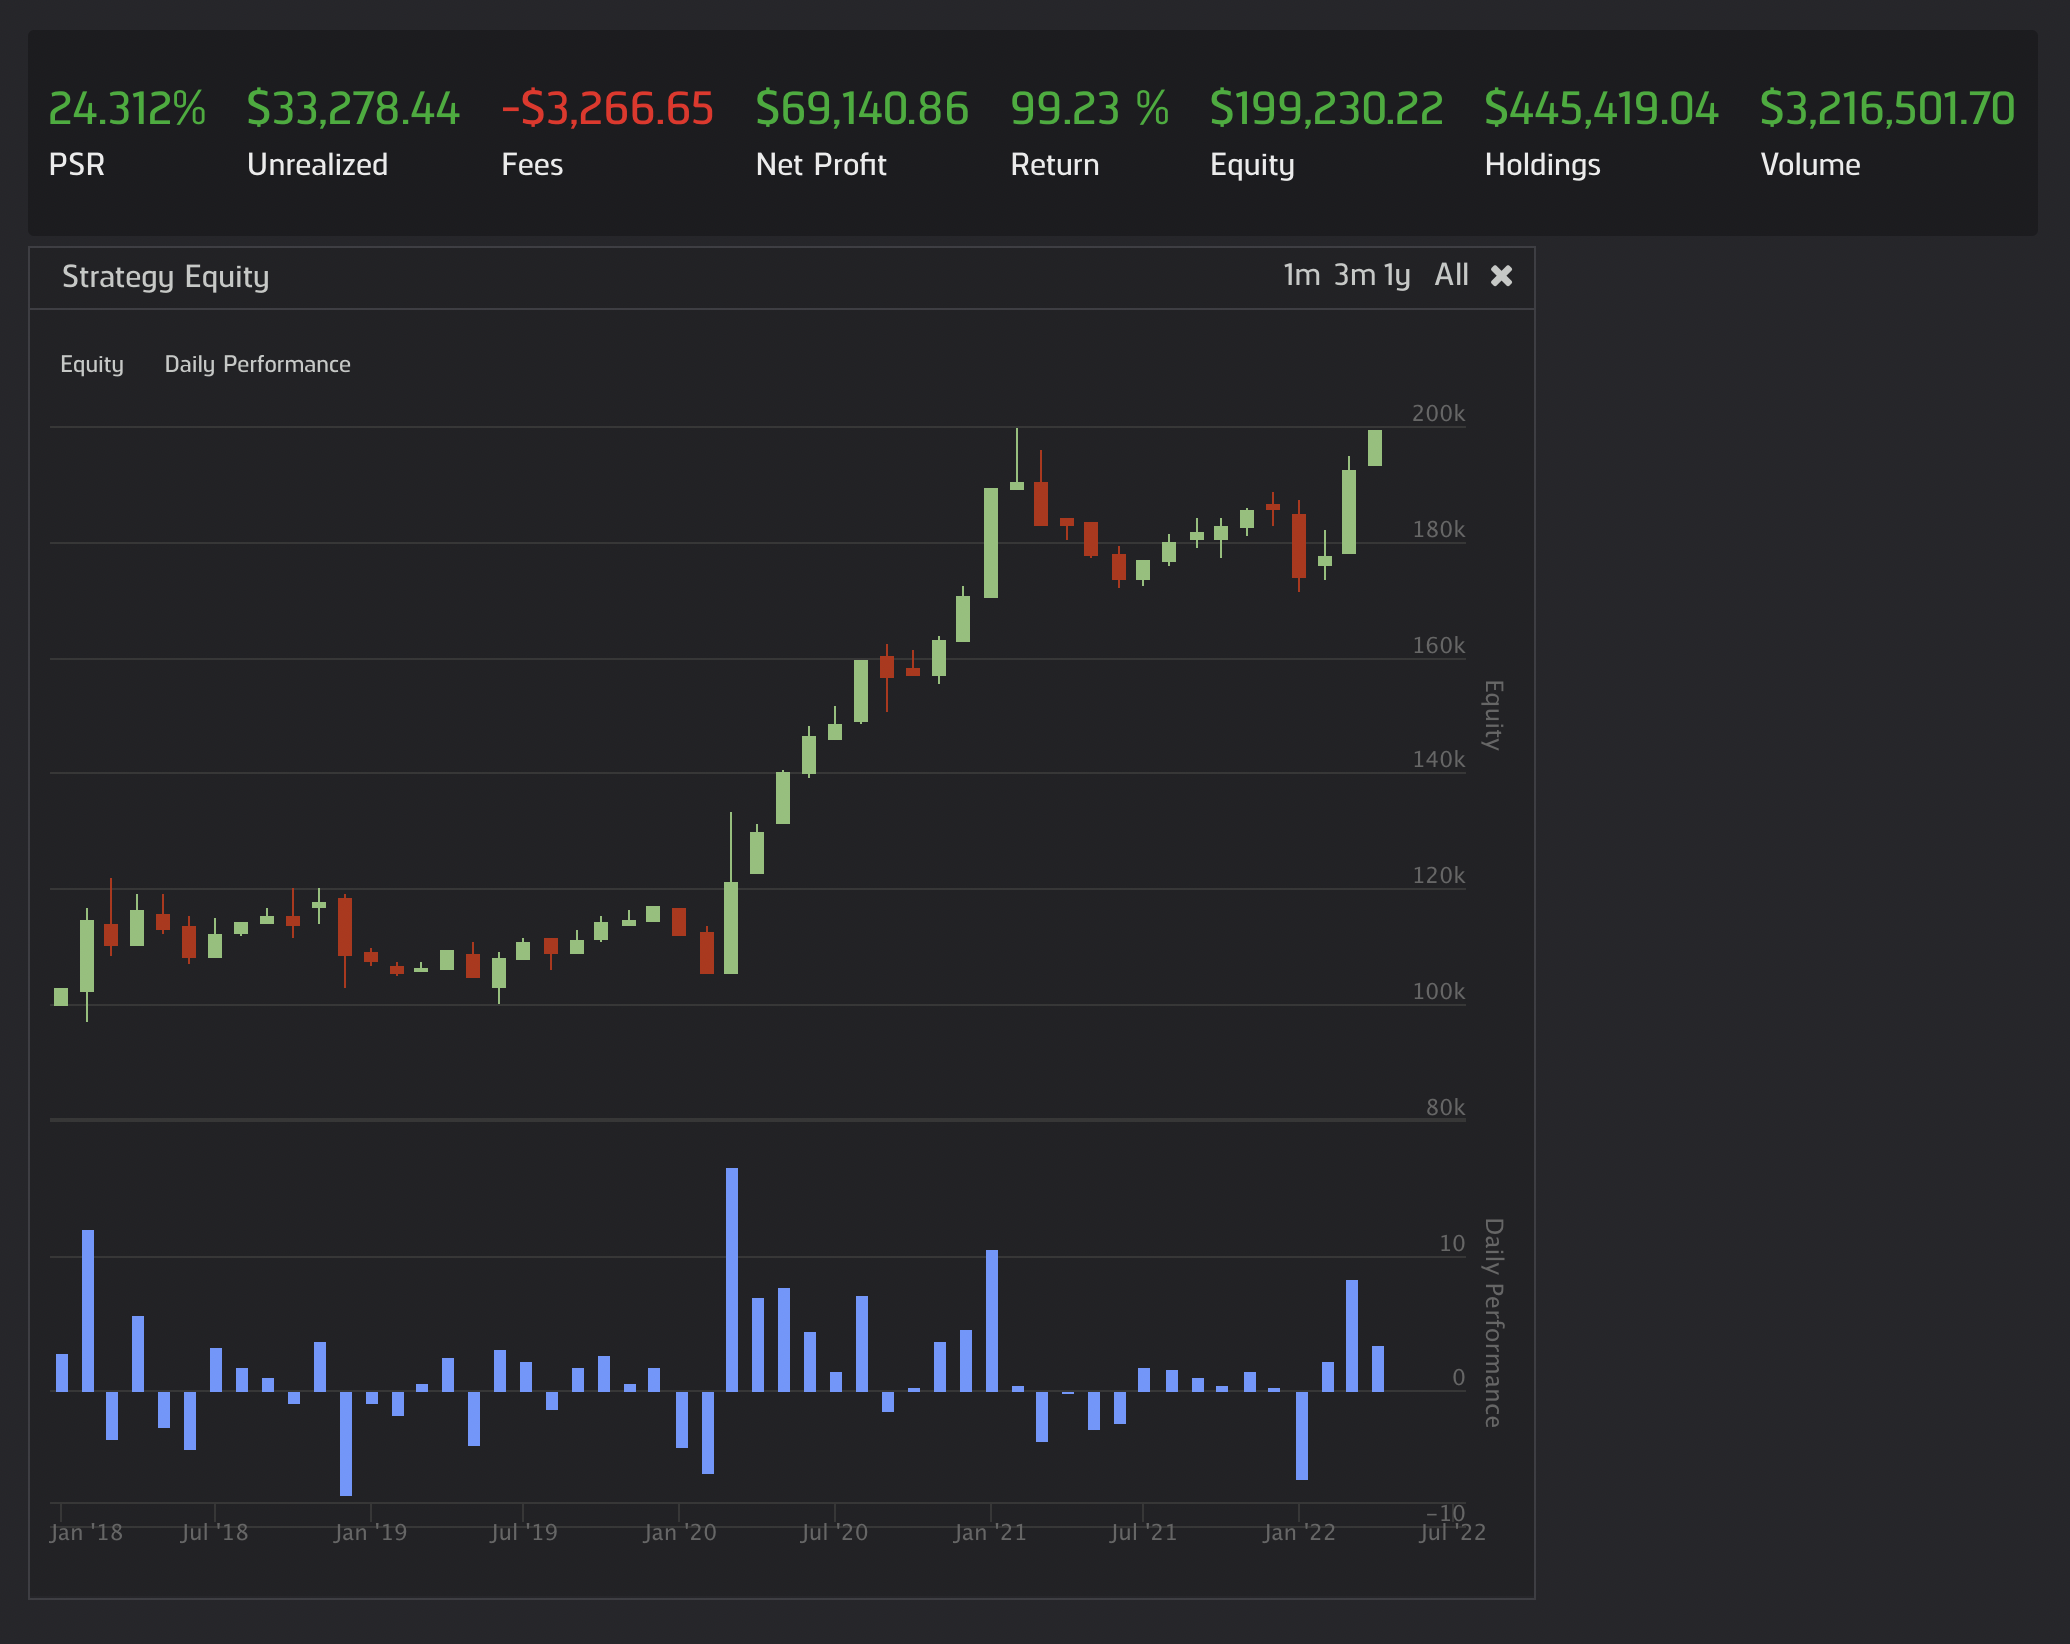
Task: Click the PSR 24.312% statistic
Action: tap(127, 108)
